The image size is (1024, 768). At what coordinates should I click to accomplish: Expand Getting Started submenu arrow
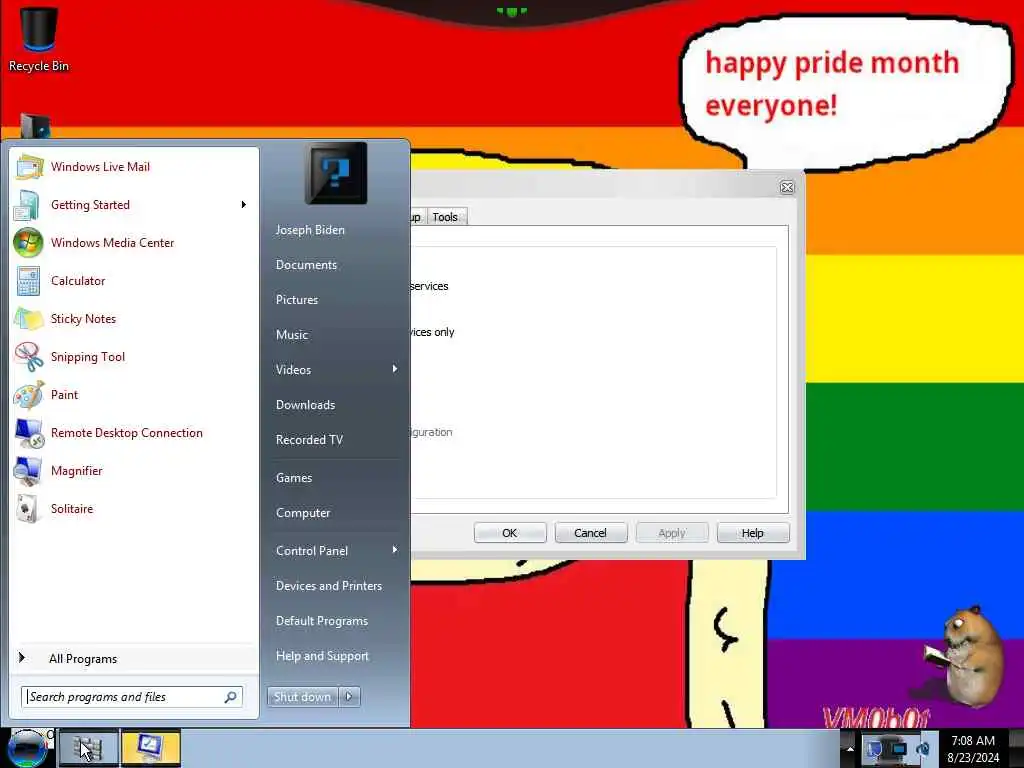[x=244, y=204]
